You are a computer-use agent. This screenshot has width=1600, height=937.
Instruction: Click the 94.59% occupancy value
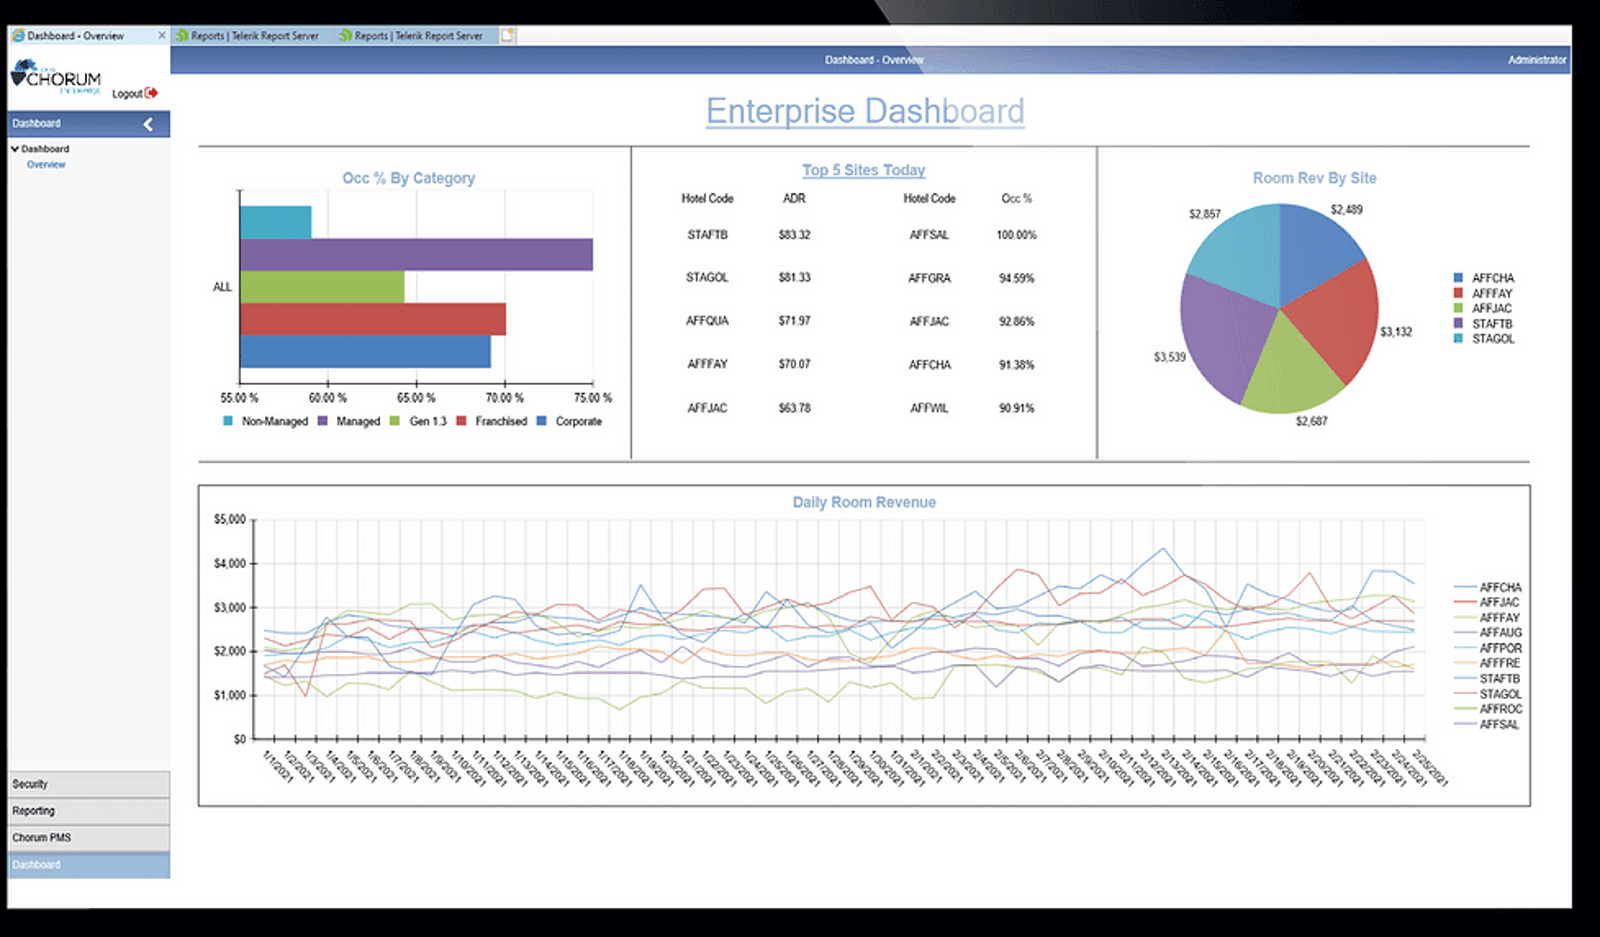coord(1016,278)
